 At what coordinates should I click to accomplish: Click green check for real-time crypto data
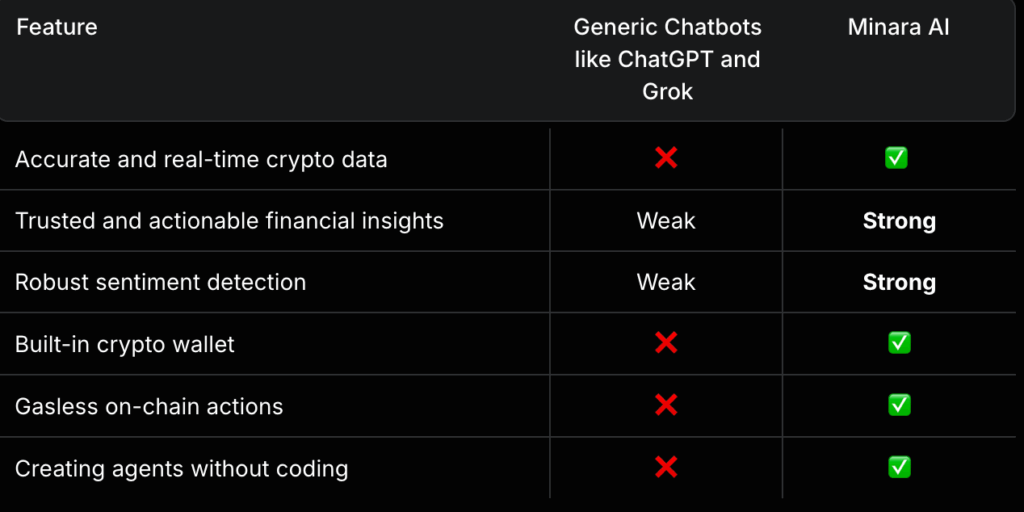coord(898,158)
